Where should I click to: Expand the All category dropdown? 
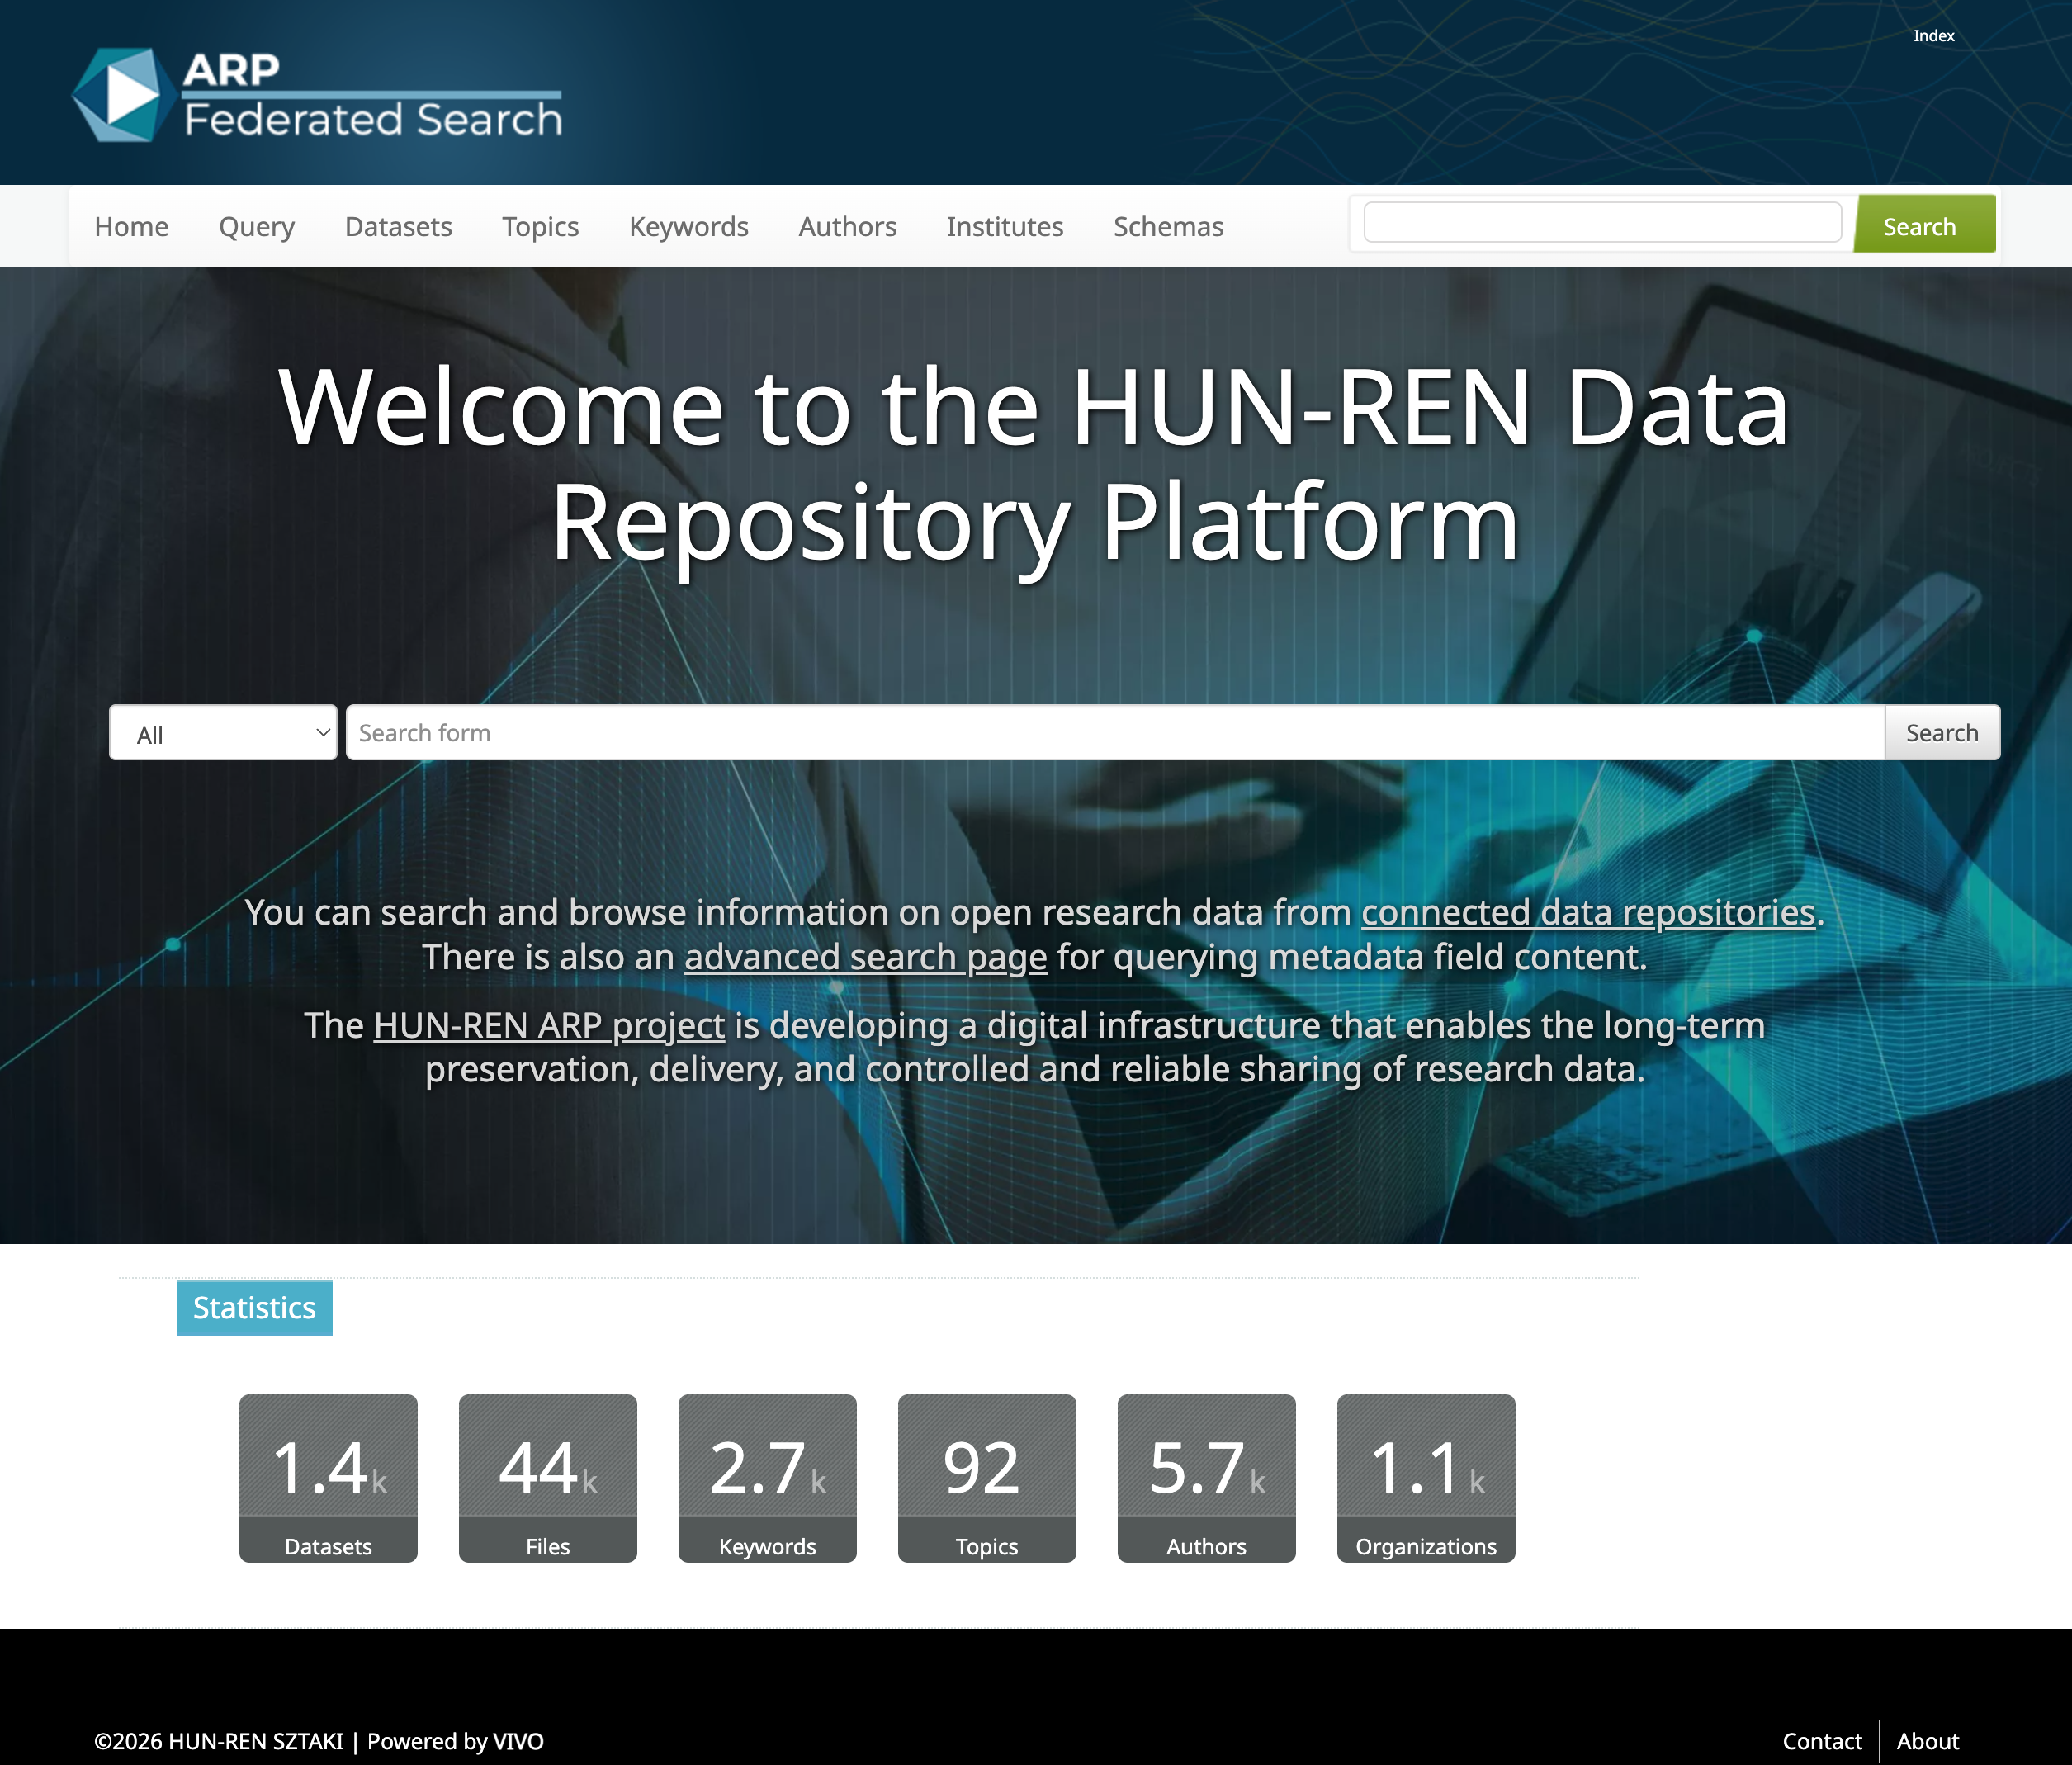(x=223, y=733)
